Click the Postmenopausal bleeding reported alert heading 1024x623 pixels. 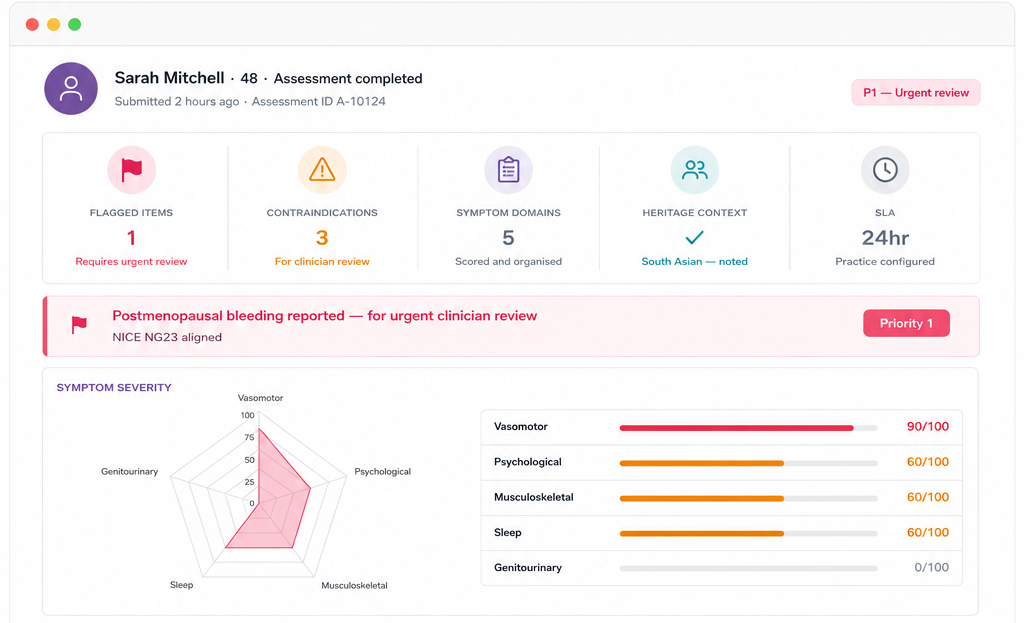click(x=325, y=315)
